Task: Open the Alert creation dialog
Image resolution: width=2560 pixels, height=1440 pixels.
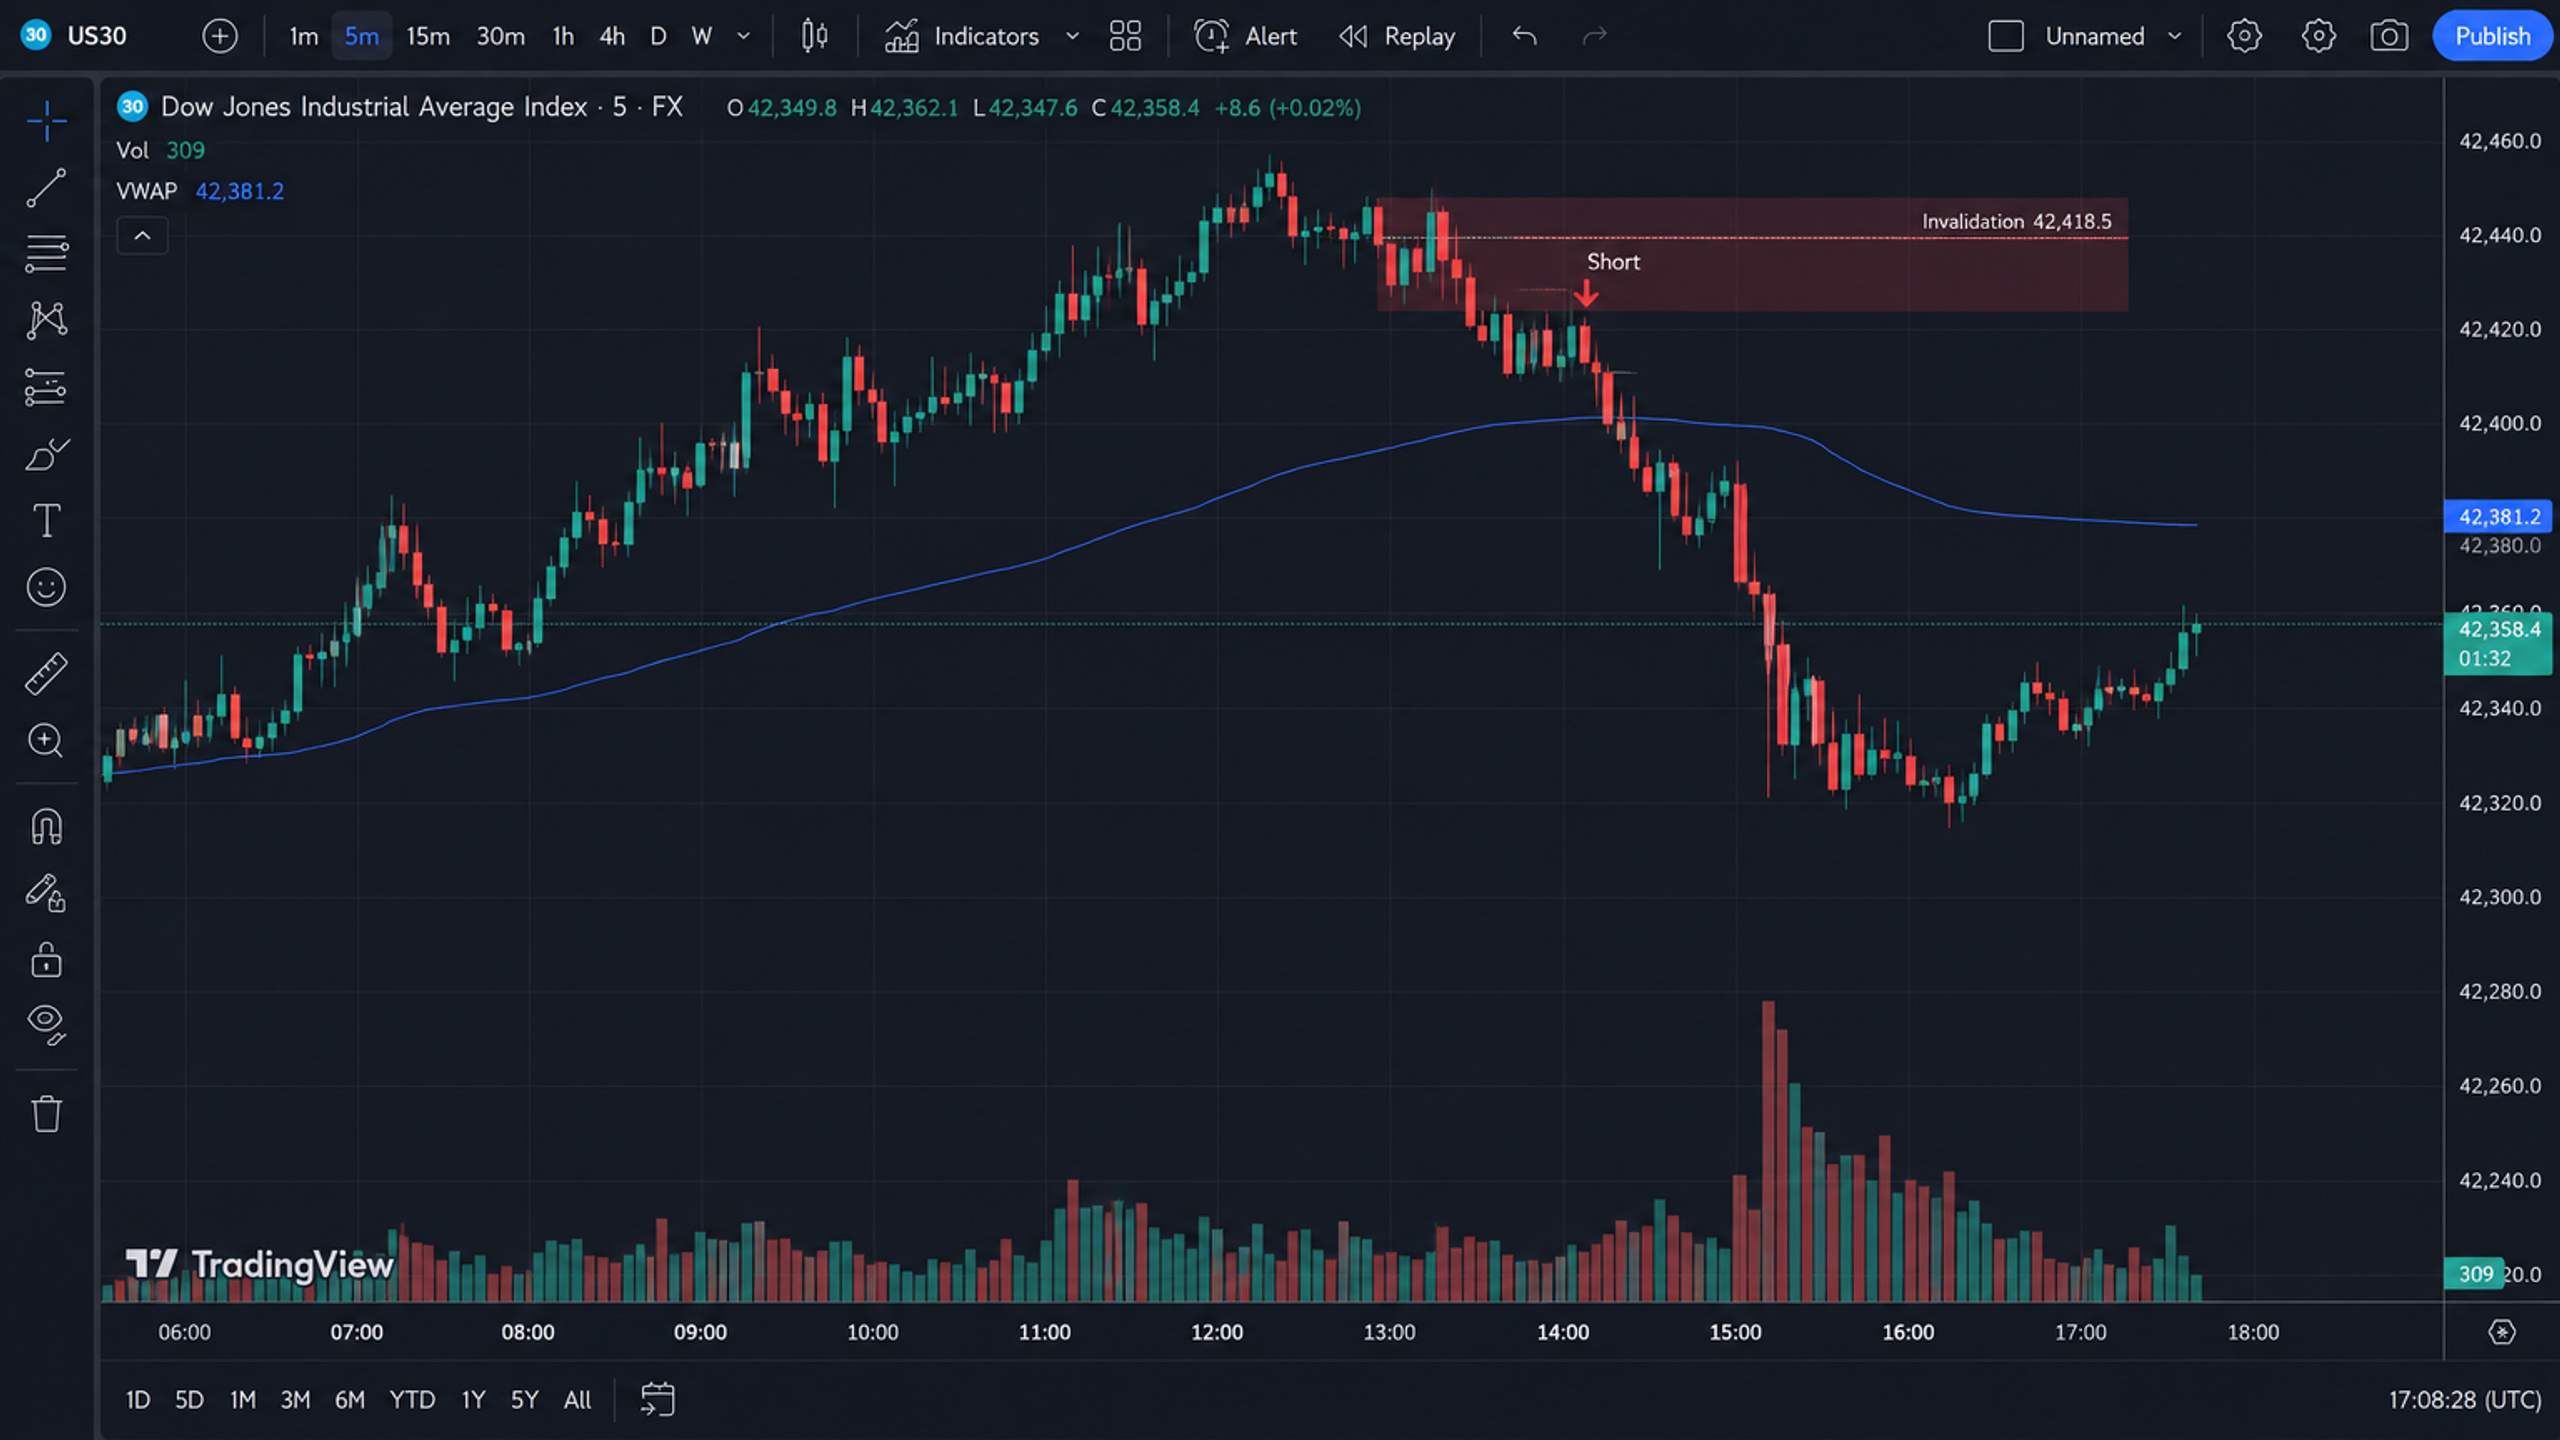Action: (1245, 36)
